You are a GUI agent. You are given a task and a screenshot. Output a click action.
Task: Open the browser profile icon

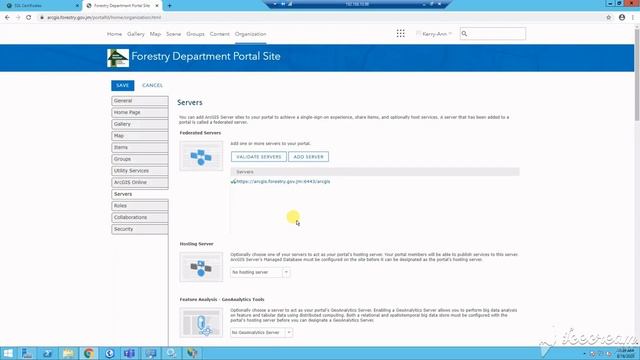coord(622,18)
